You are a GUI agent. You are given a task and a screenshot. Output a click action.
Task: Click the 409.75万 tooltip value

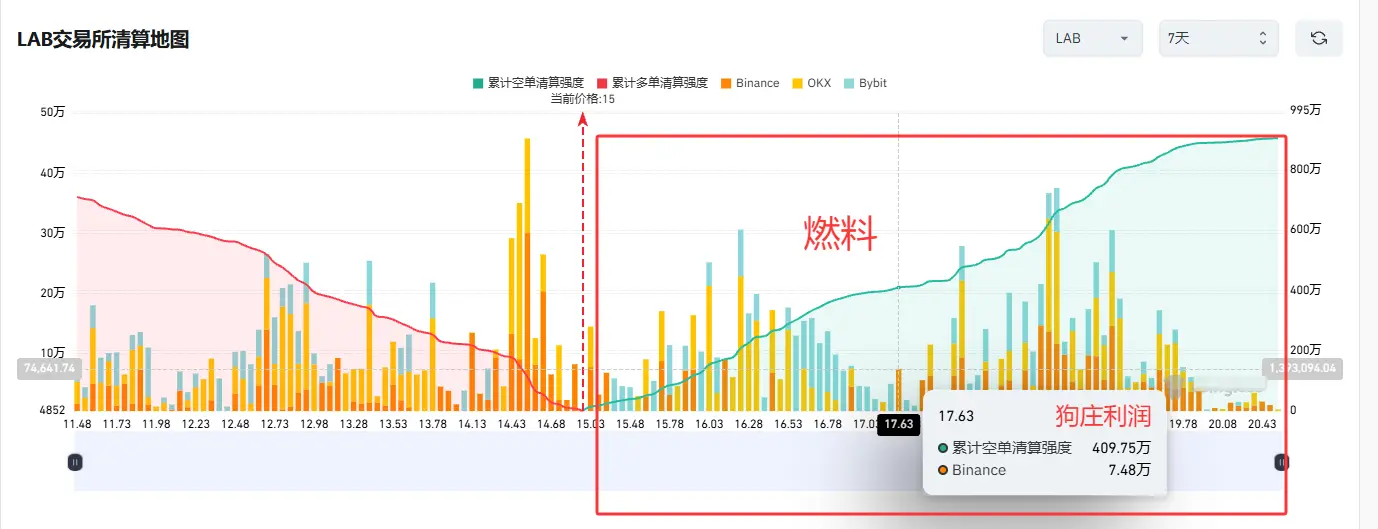click(x=1123, y=448)
